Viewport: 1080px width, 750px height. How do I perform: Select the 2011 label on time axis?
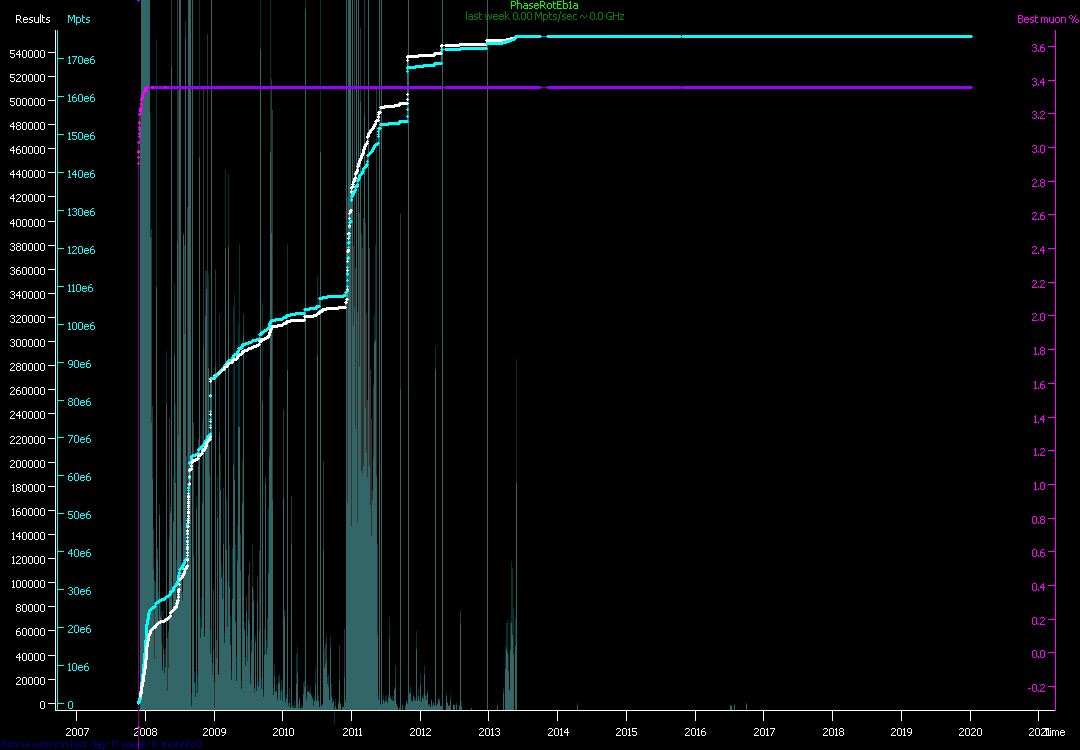coord(351,731)
